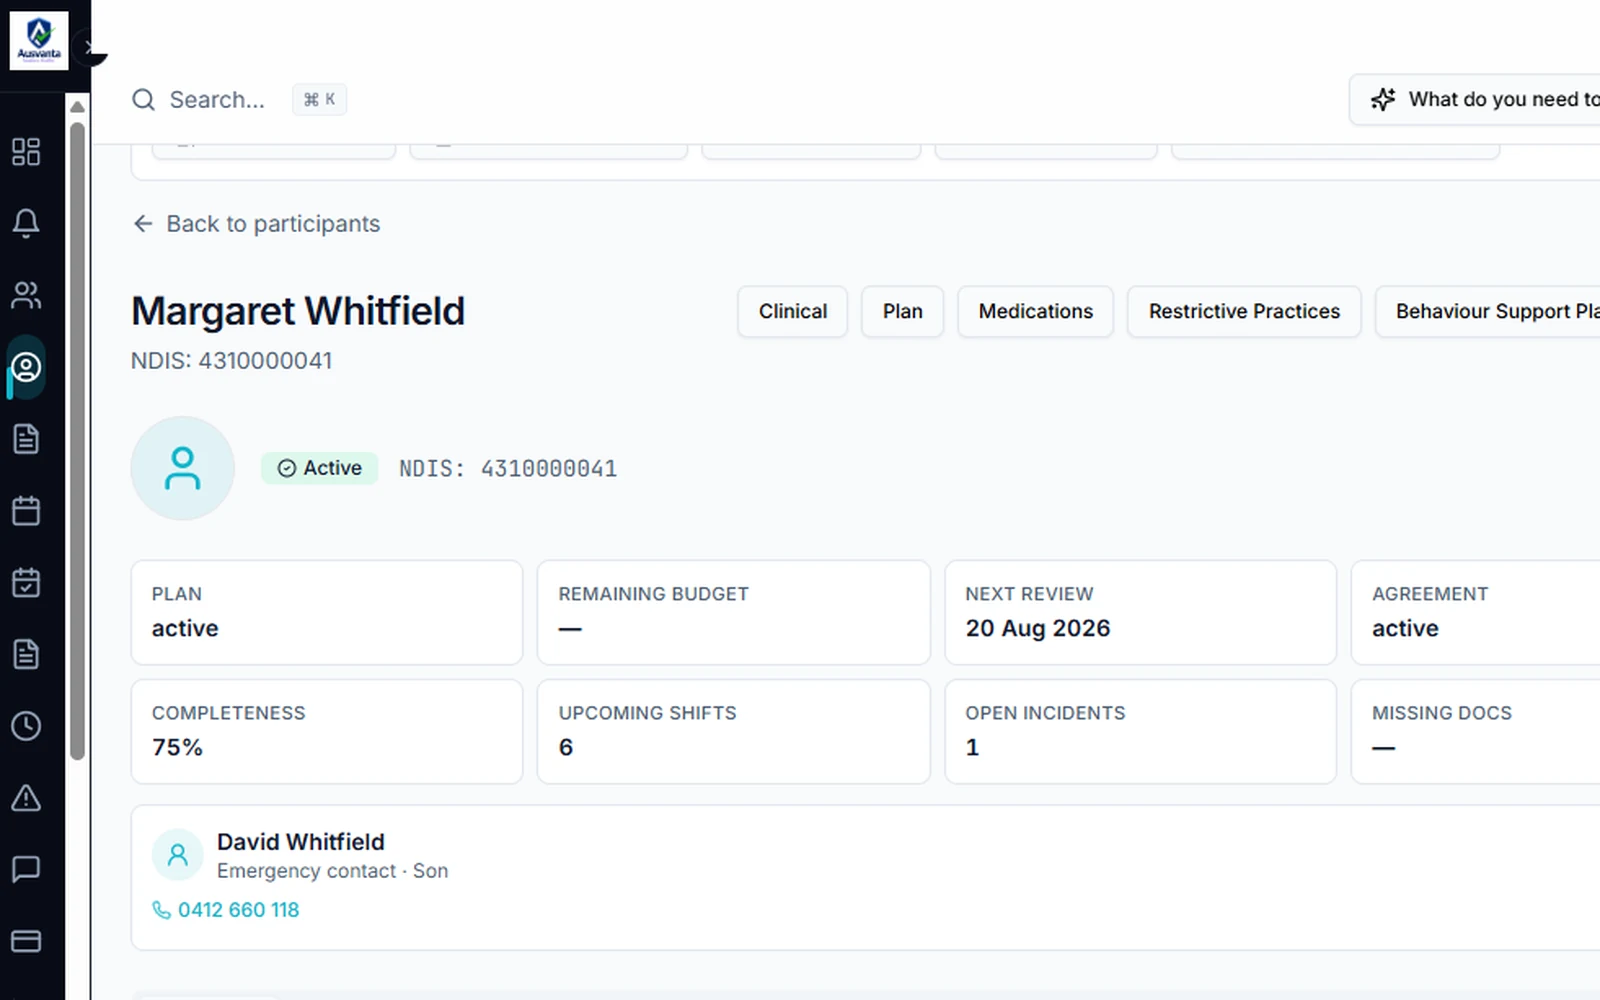
Task: Open the staff/users group icon in sidebar
Action: (26, 295)
